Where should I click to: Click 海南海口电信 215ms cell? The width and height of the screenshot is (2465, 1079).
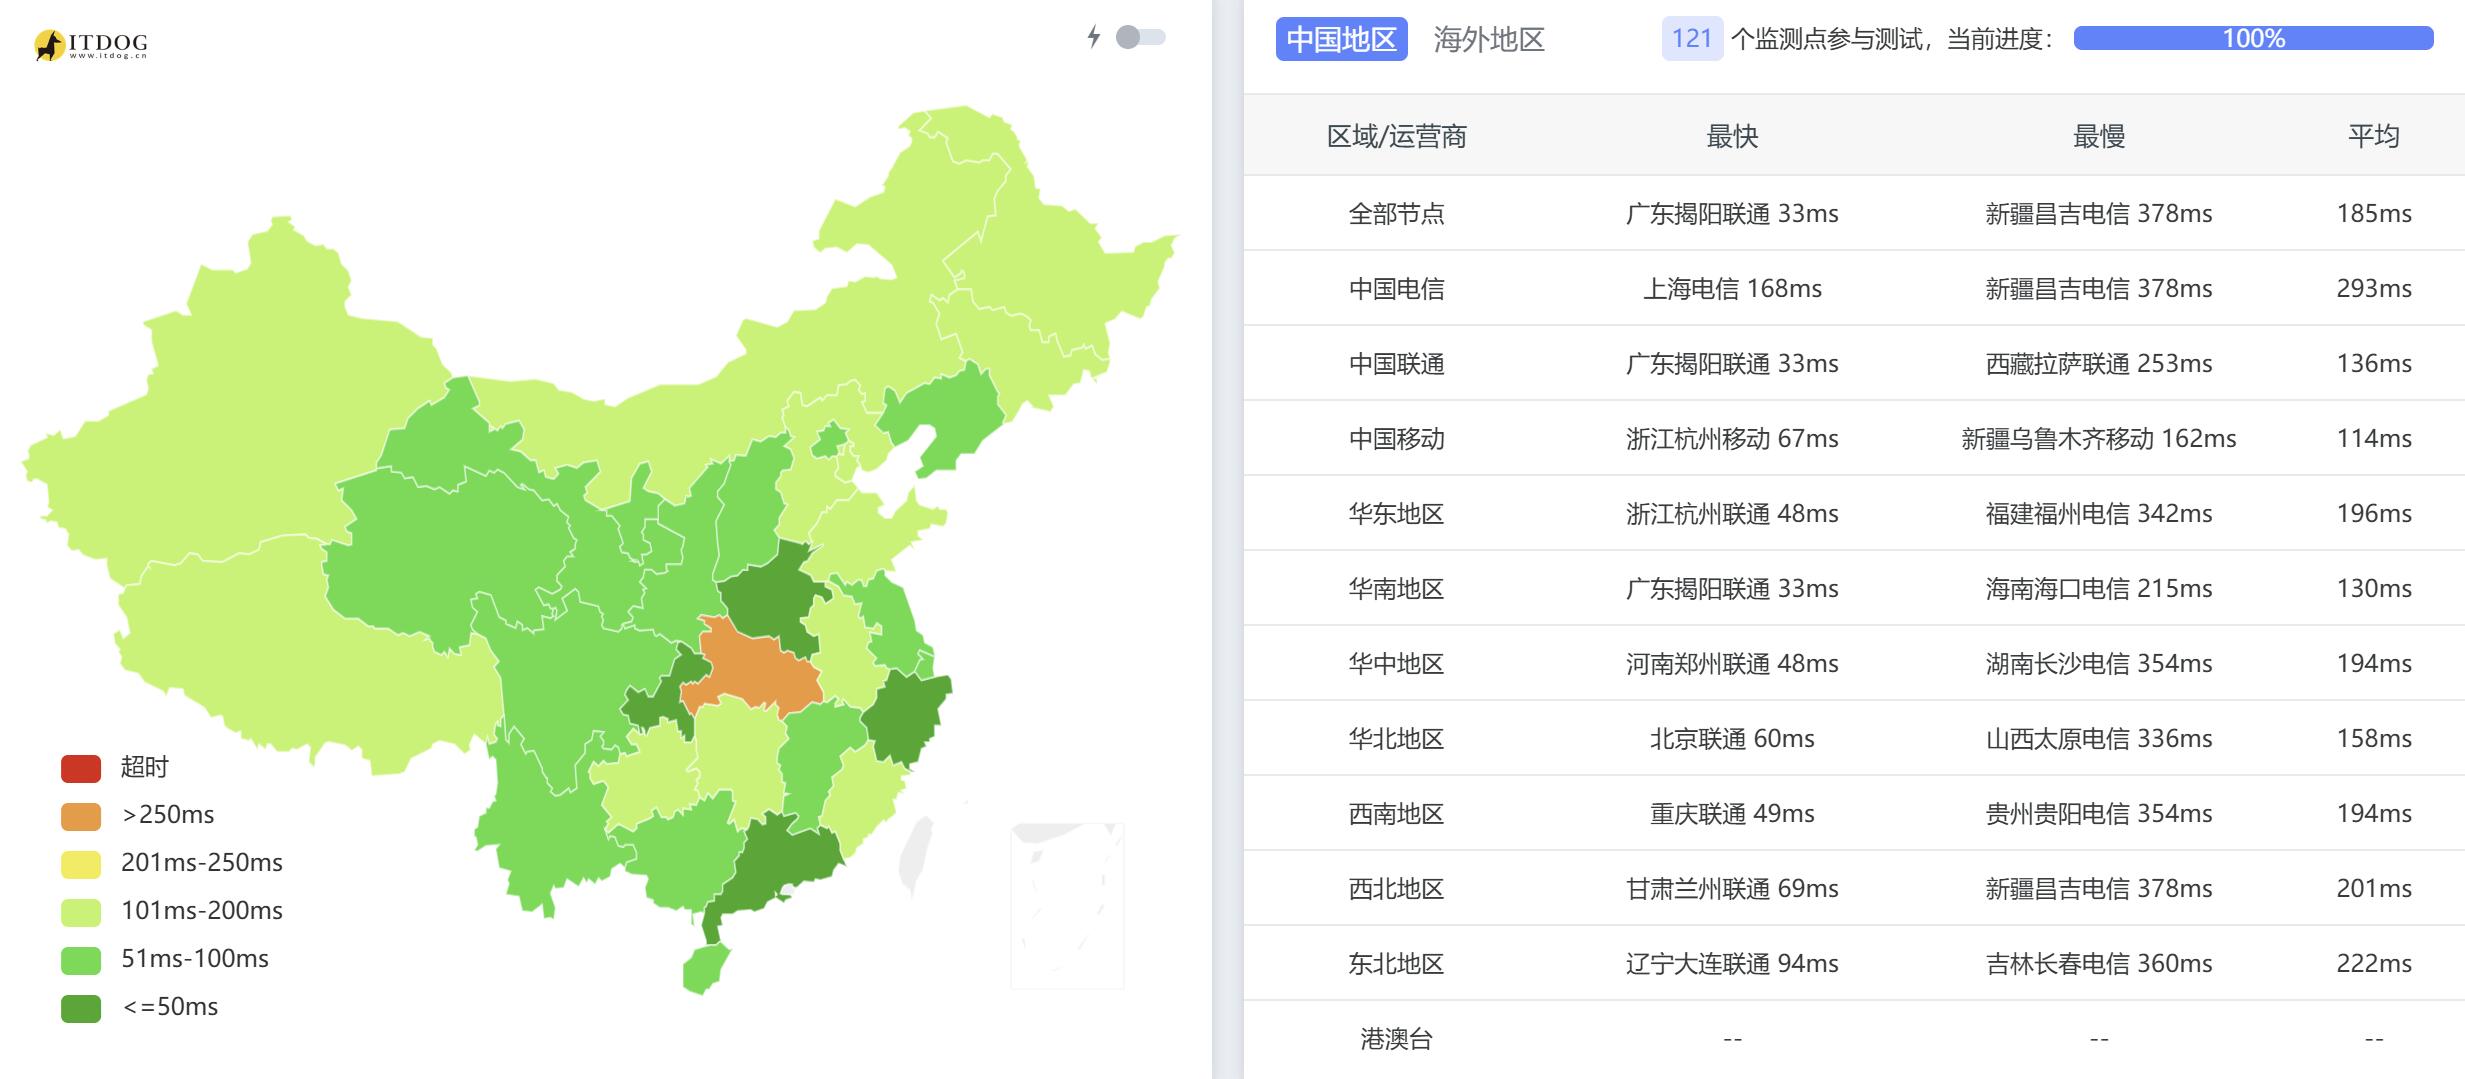coord(2099,588)
